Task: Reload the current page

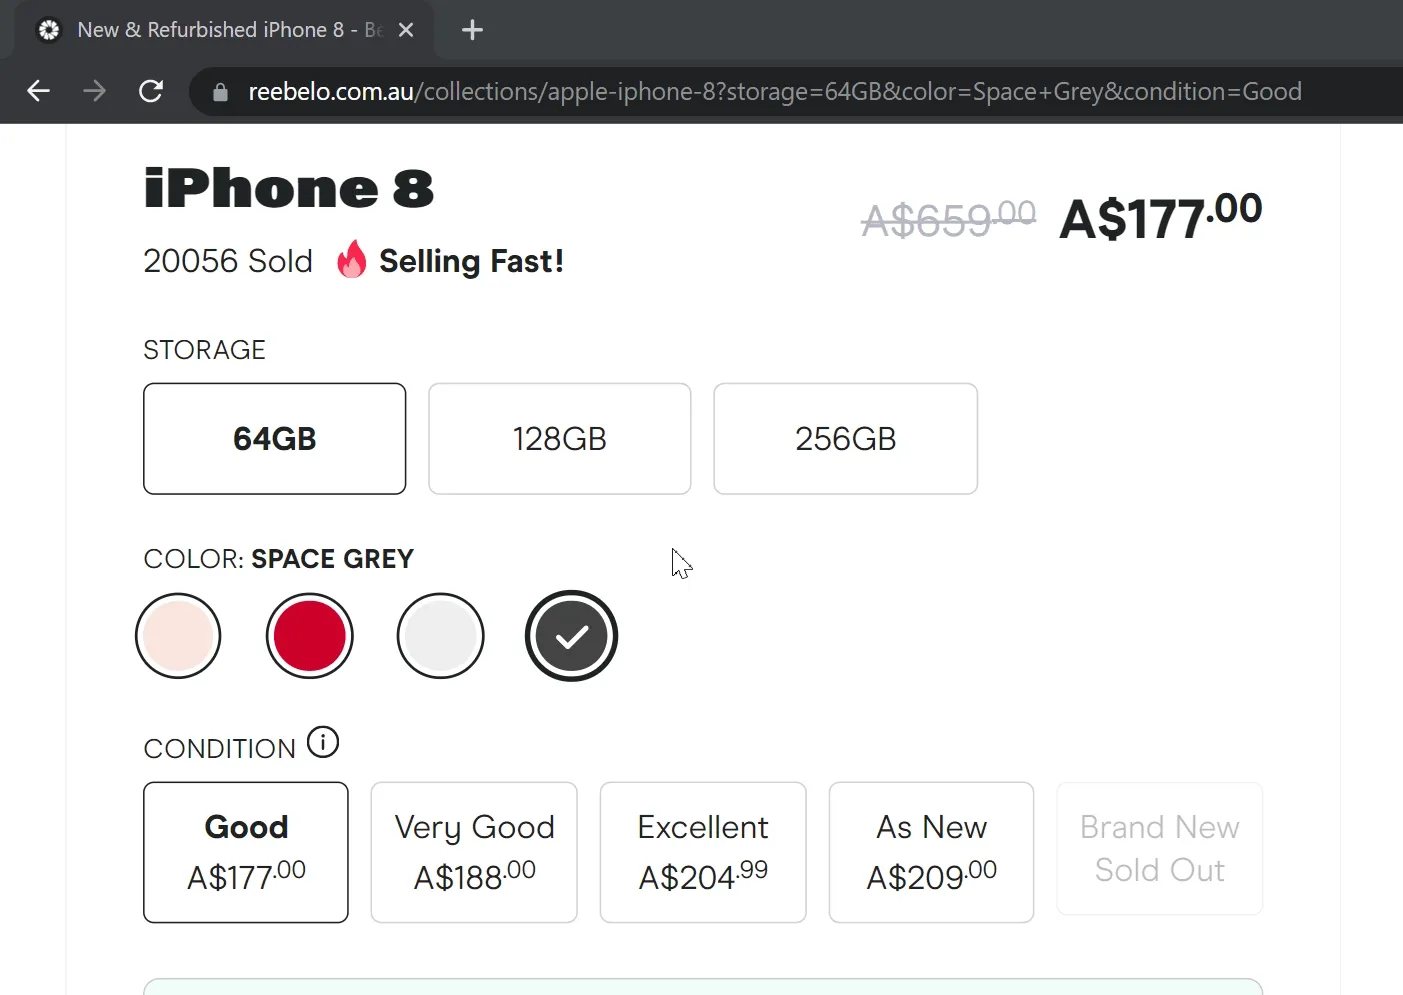Action: 151,91
